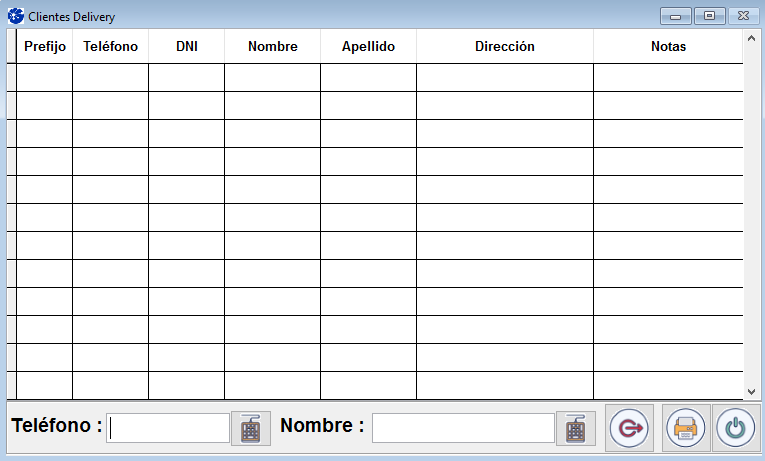The width and height of the screenshot is (765, 461).
Task: Select the DNI column header
Action: pyautogui.click(x=186, y=47)
